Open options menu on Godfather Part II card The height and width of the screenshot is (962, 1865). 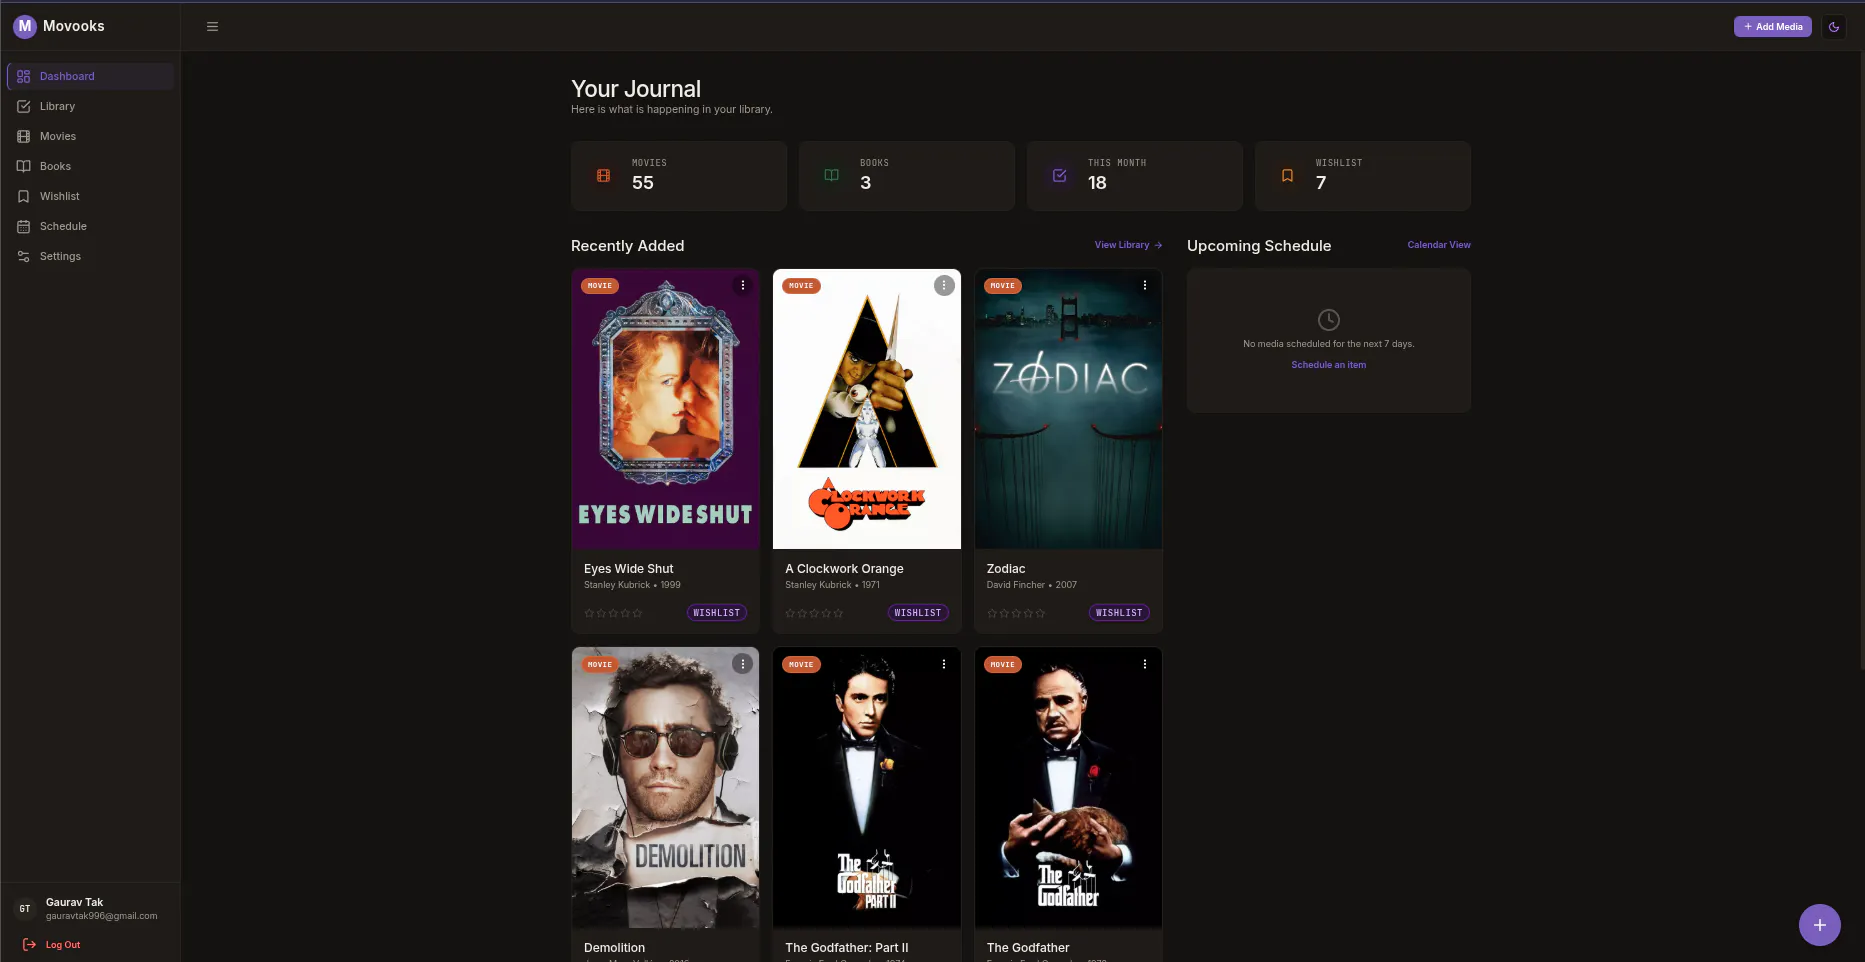tap(943, 664)
